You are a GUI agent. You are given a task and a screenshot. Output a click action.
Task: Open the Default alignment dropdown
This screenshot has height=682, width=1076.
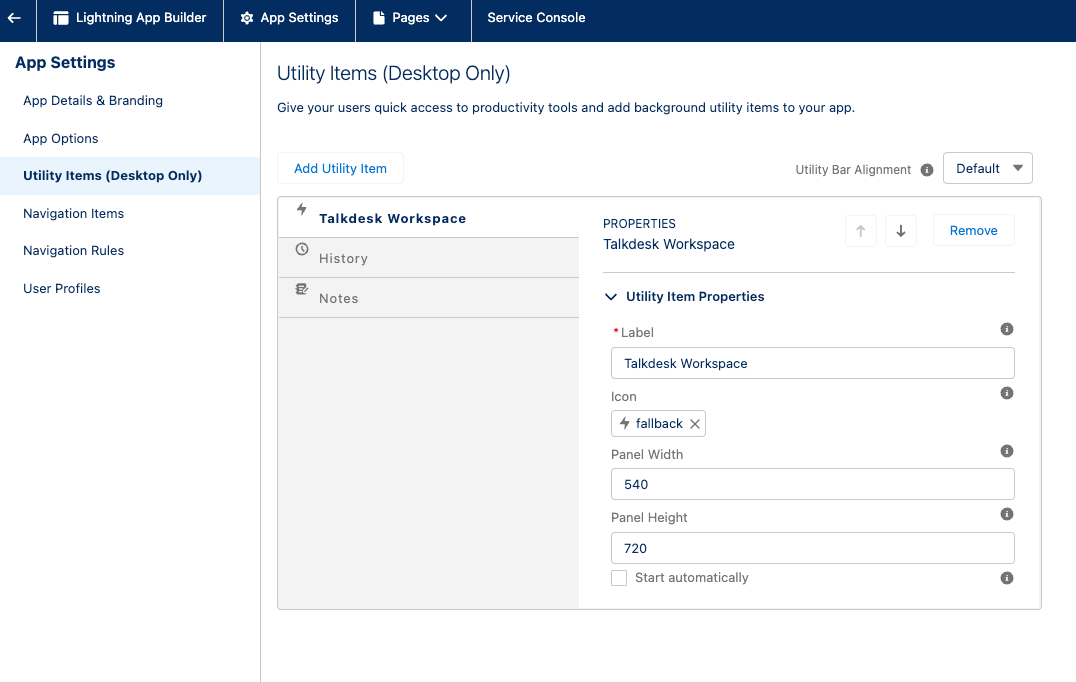point(987,168)
